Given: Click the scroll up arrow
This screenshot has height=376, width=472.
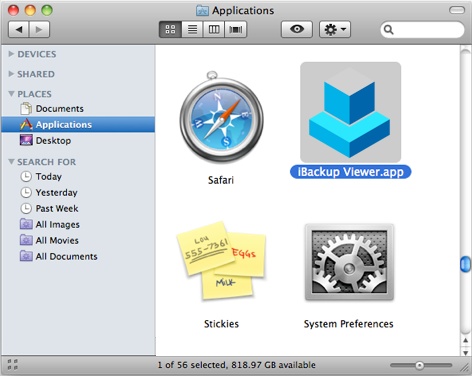Looking at the screenshot, I should [465, 341].
